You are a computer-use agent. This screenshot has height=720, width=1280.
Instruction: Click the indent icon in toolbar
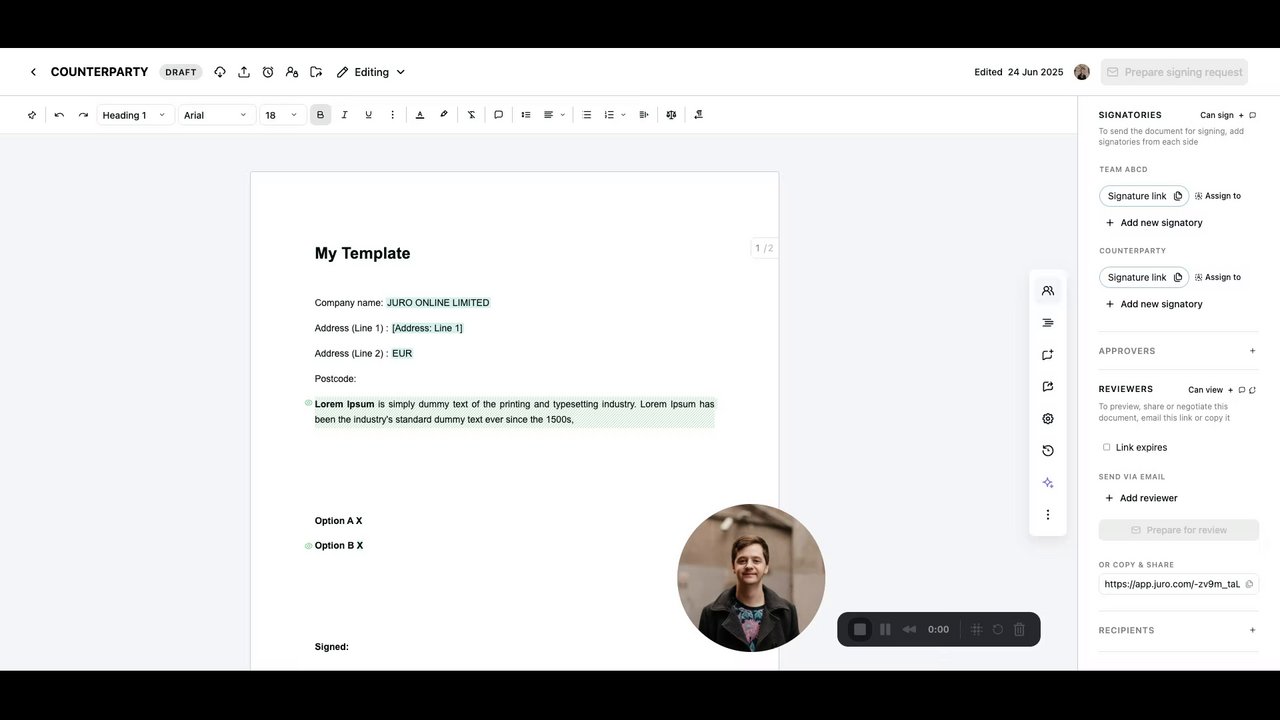[644, 115]
